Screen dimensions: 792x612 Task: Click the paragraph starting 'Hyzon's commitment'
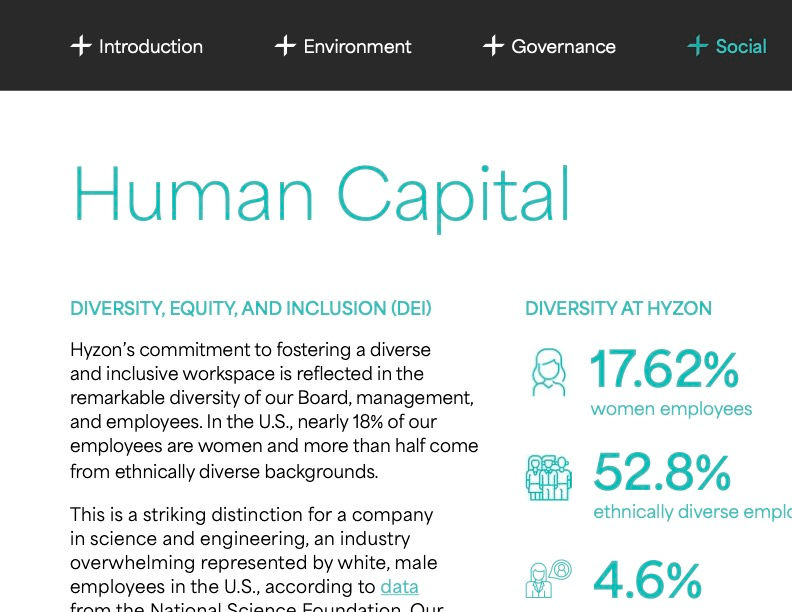[x=274, y=411]
